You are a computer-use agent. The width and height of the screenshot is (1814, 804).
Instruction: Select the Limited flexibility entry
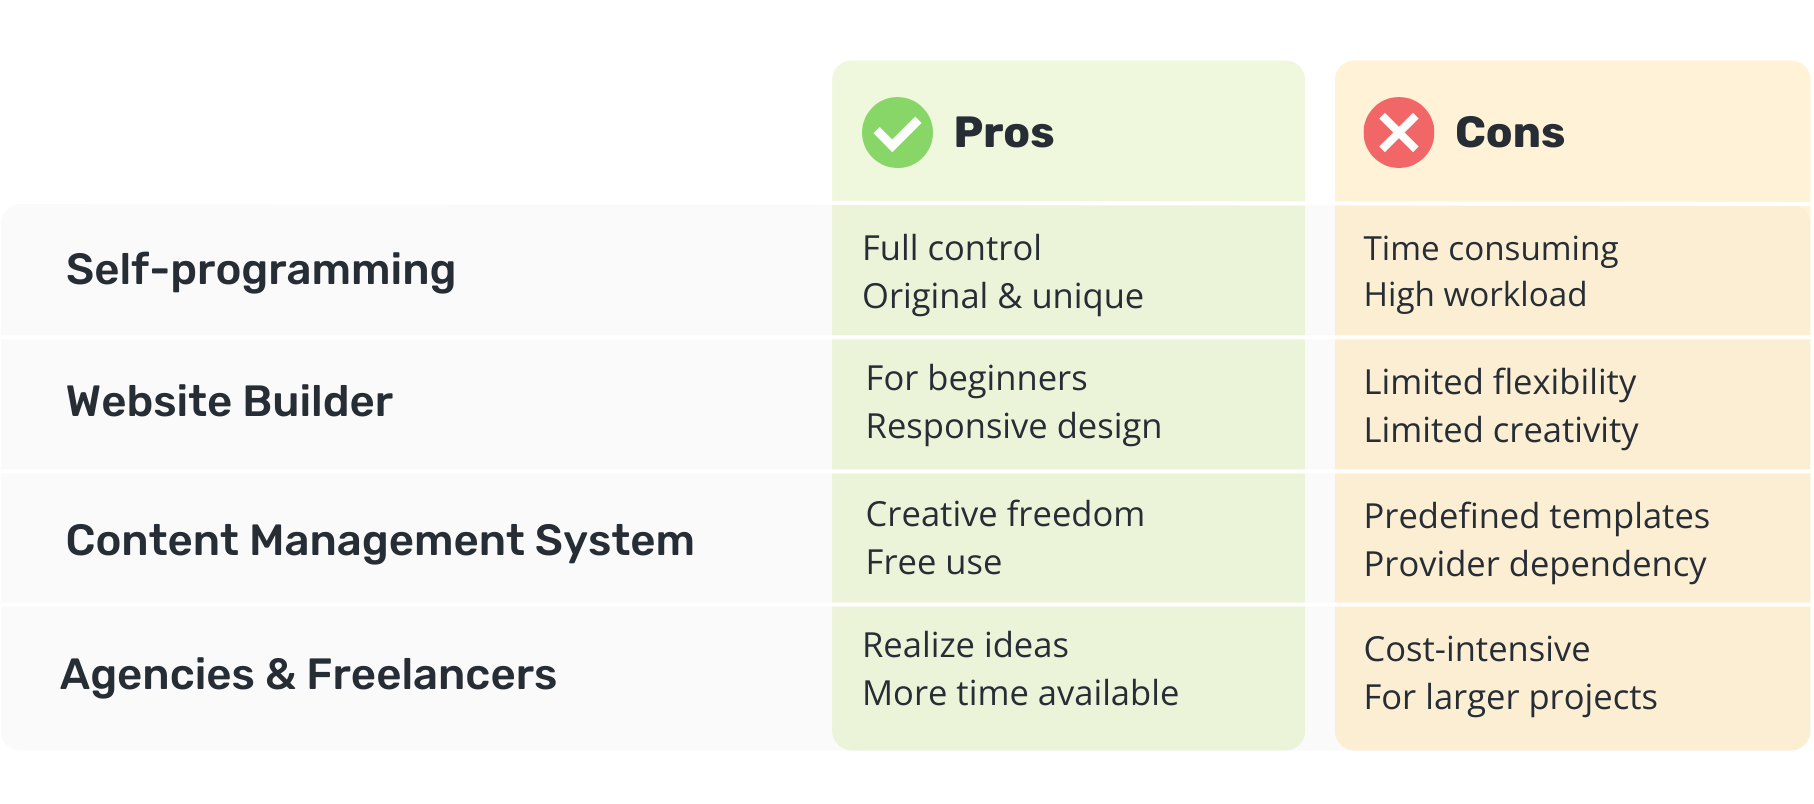click(1500, 383)
